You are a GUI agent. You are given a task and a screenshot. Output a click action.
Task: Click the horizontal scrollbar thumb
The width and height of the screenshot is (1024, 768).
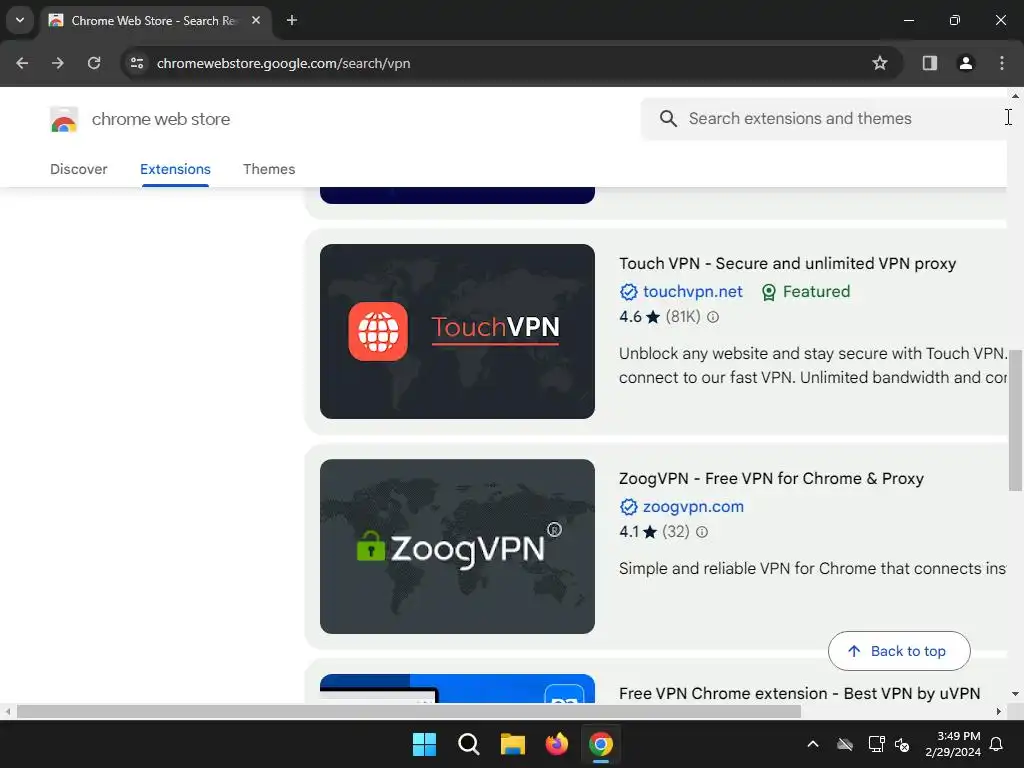409,711
